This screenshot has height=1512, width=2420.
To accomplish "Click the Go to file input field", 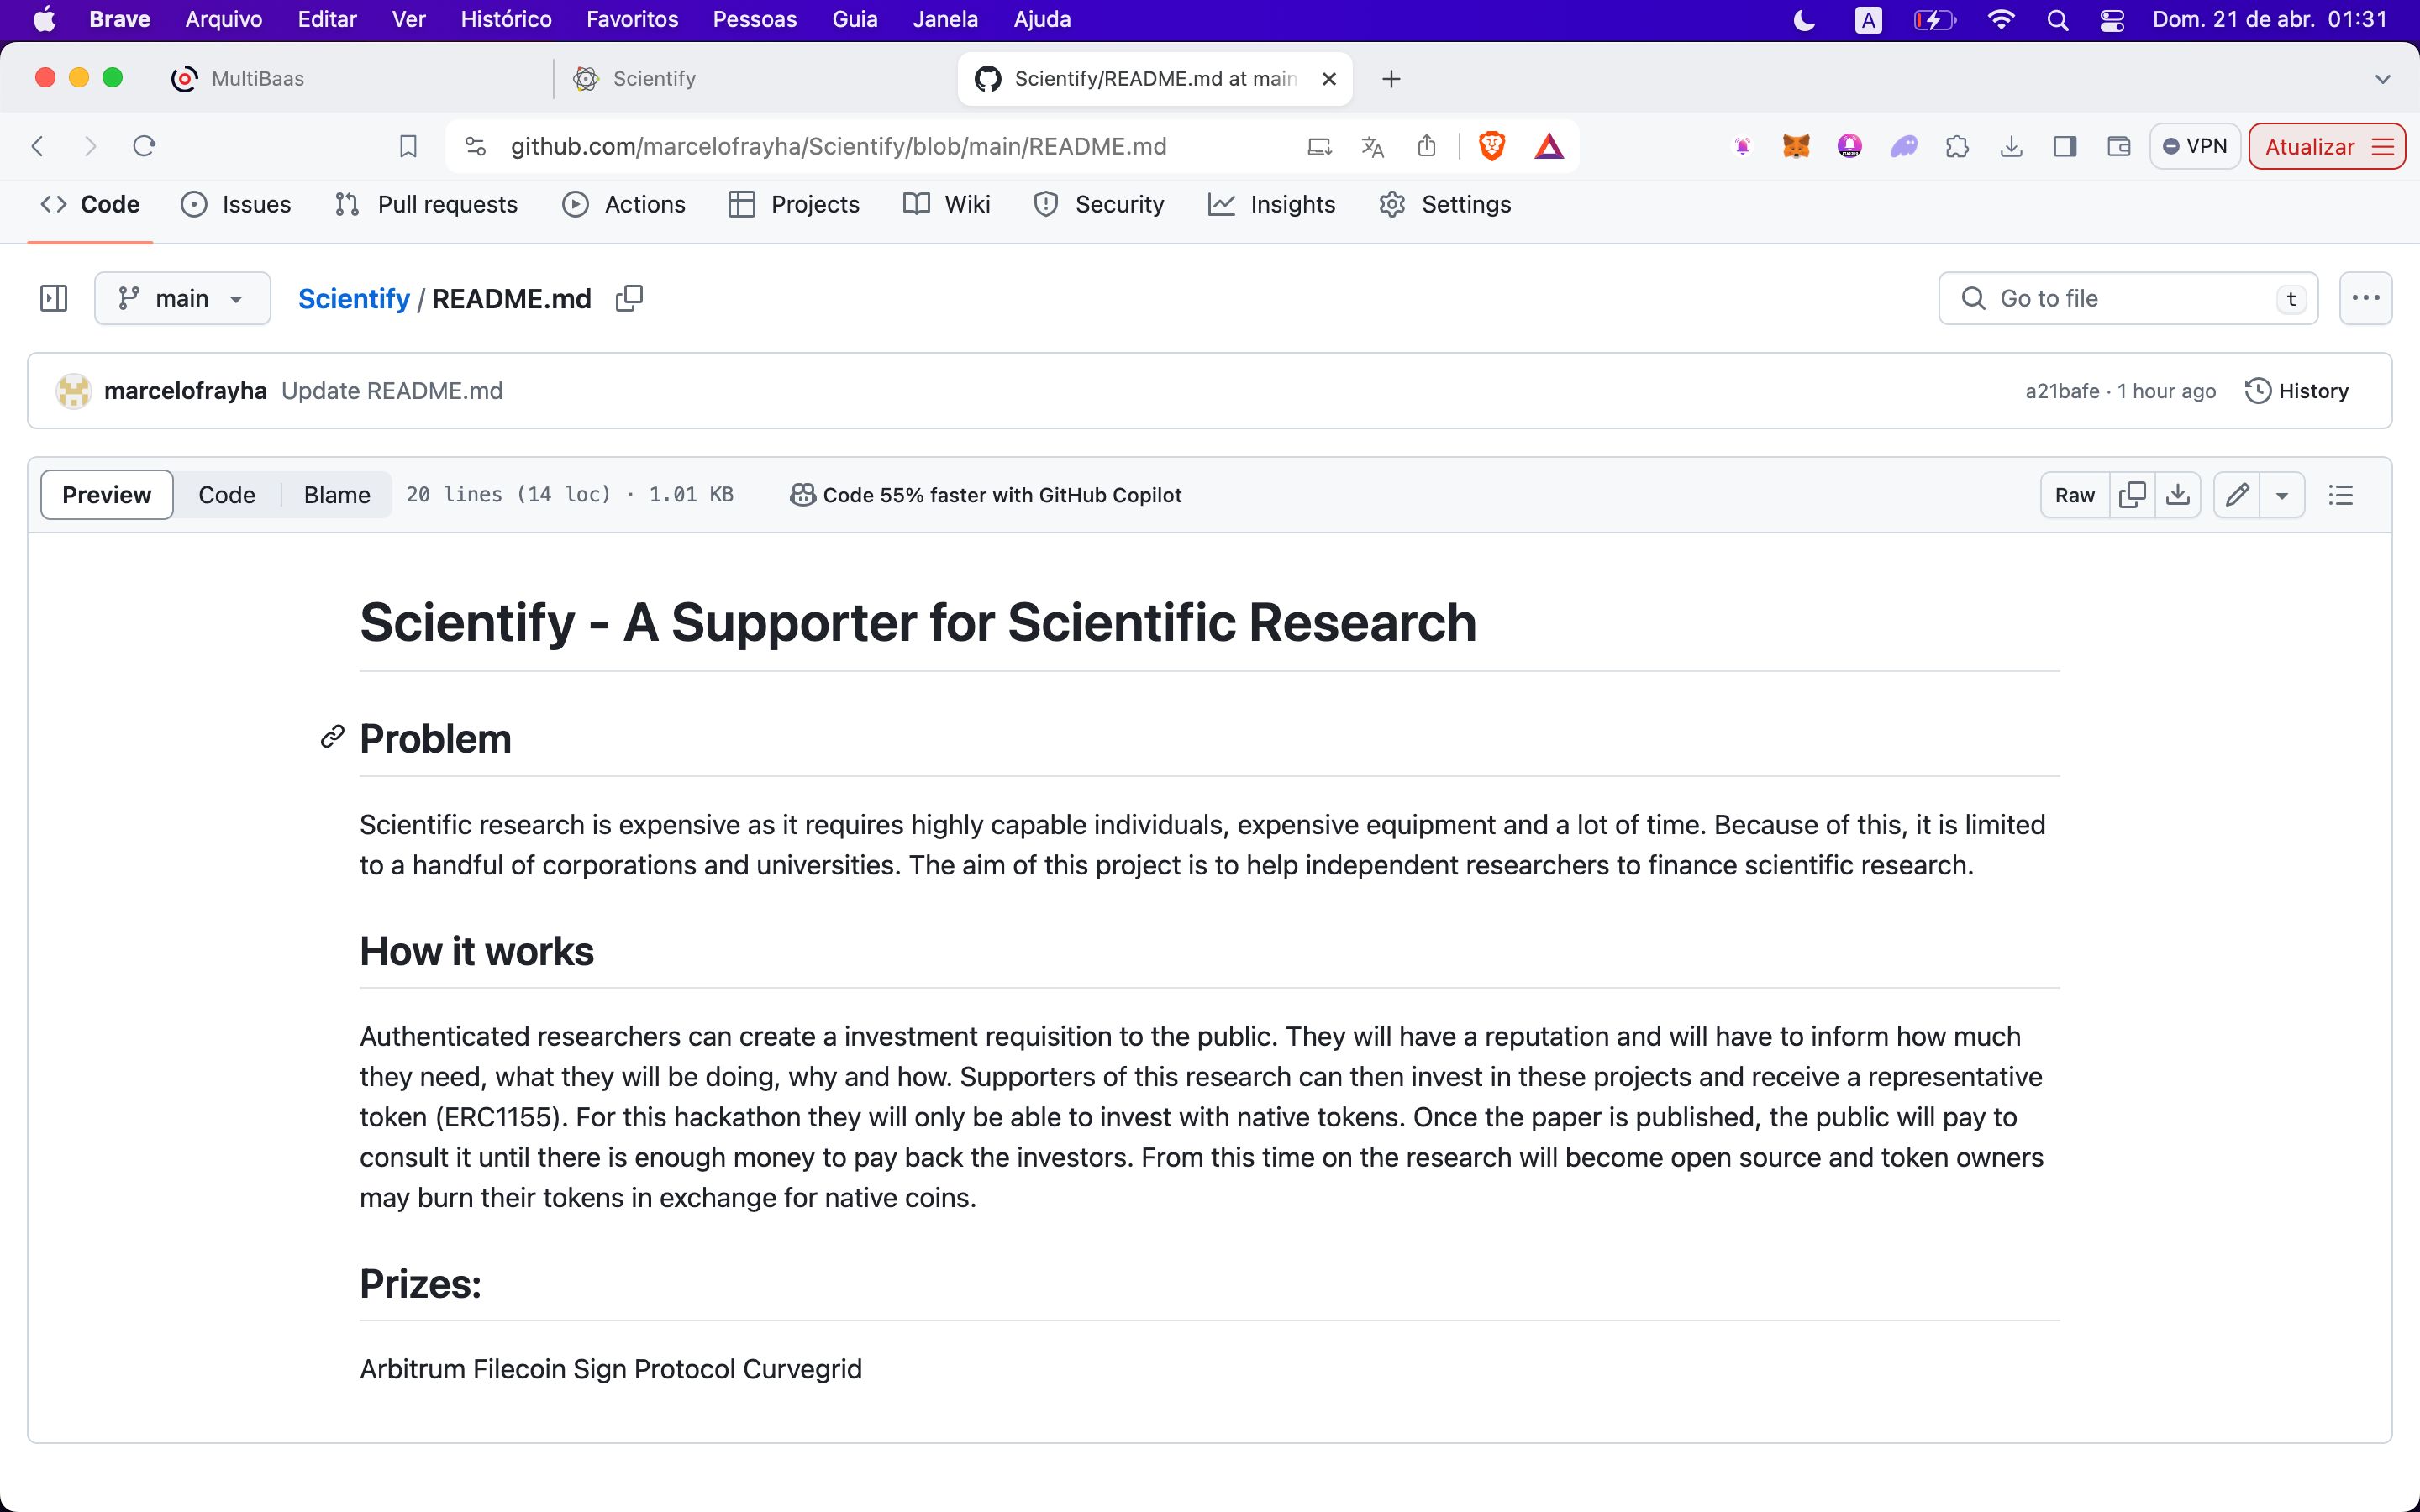I will click(x=2126, y=298).
